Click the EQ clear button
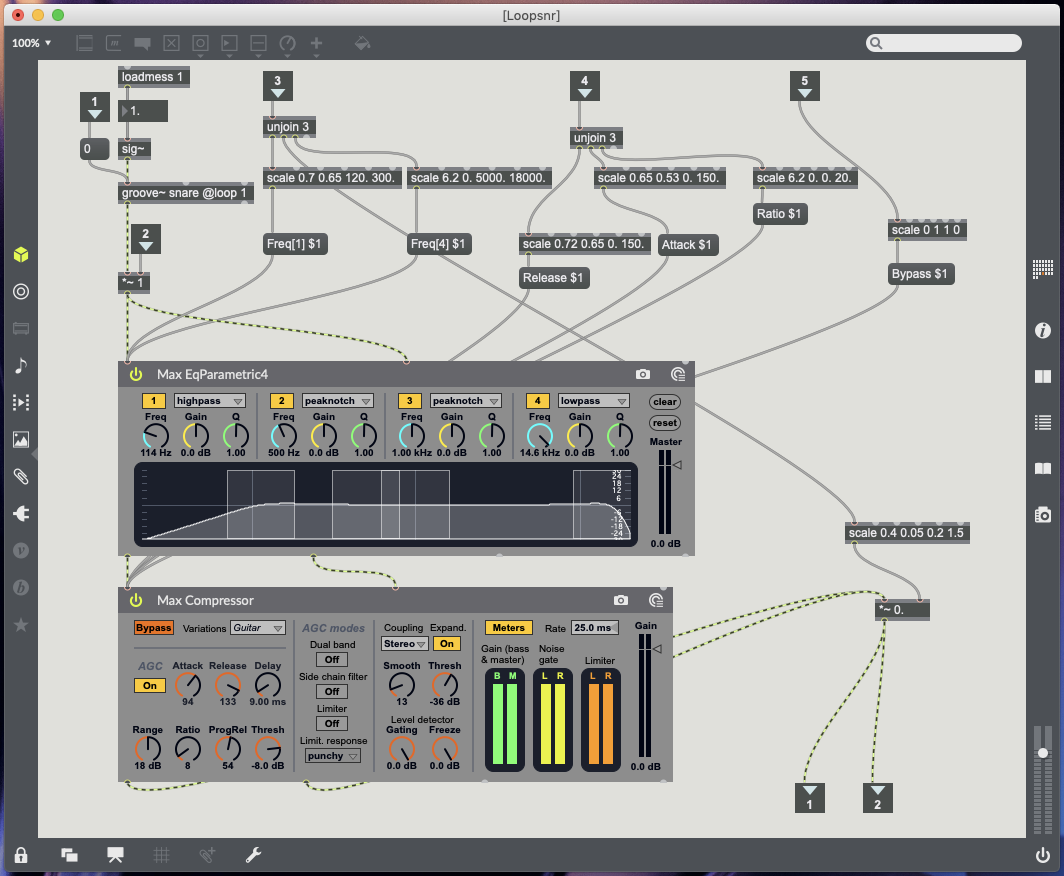The width and height of the screenshot is (1064, 876). [665, 402]
